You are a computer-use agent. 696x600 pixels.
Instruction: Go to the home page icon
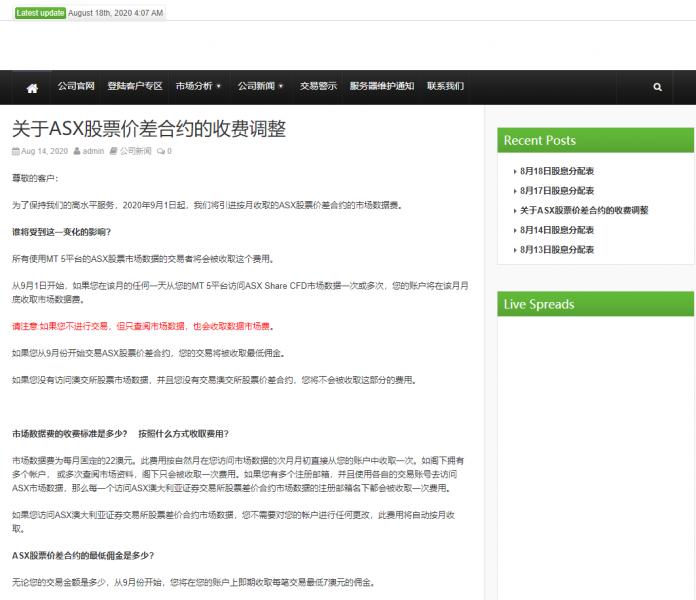(x=32, y=88)
